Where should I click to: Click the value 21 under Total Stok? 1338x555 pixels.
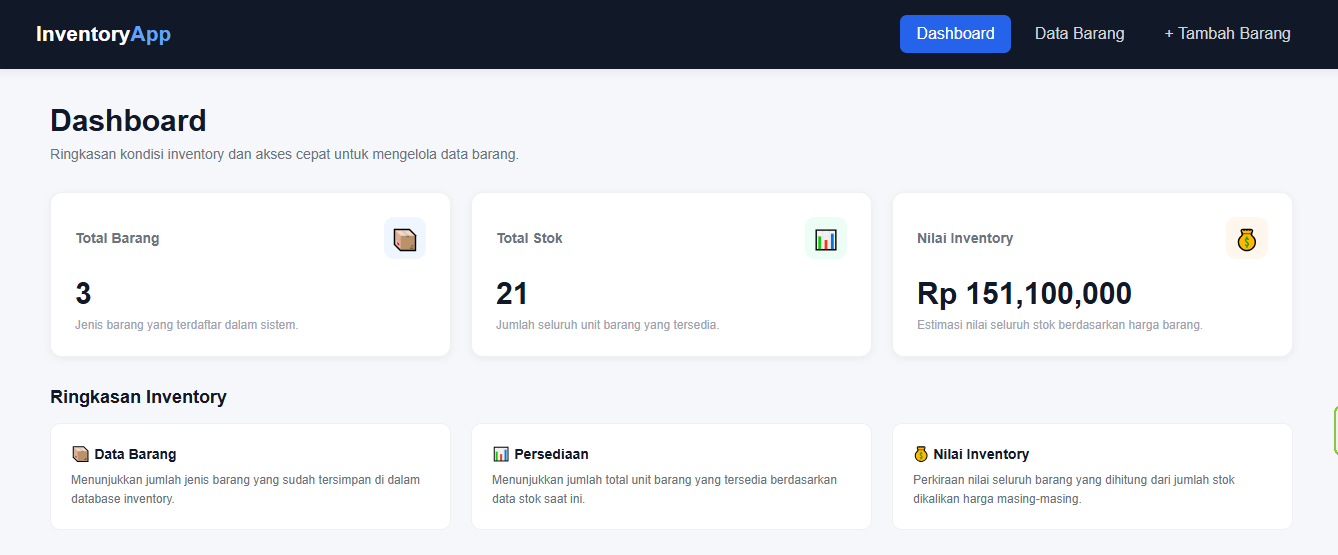pyautogui.click(x=512, y=293)
